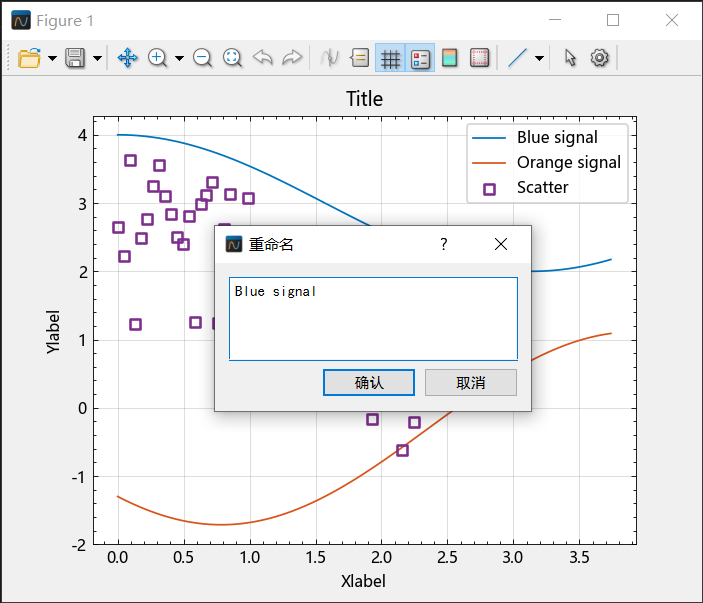This screenshot has width=703, height=603.
Task: Click the Orange signal legend entry
Action: (x=569, y=162)
